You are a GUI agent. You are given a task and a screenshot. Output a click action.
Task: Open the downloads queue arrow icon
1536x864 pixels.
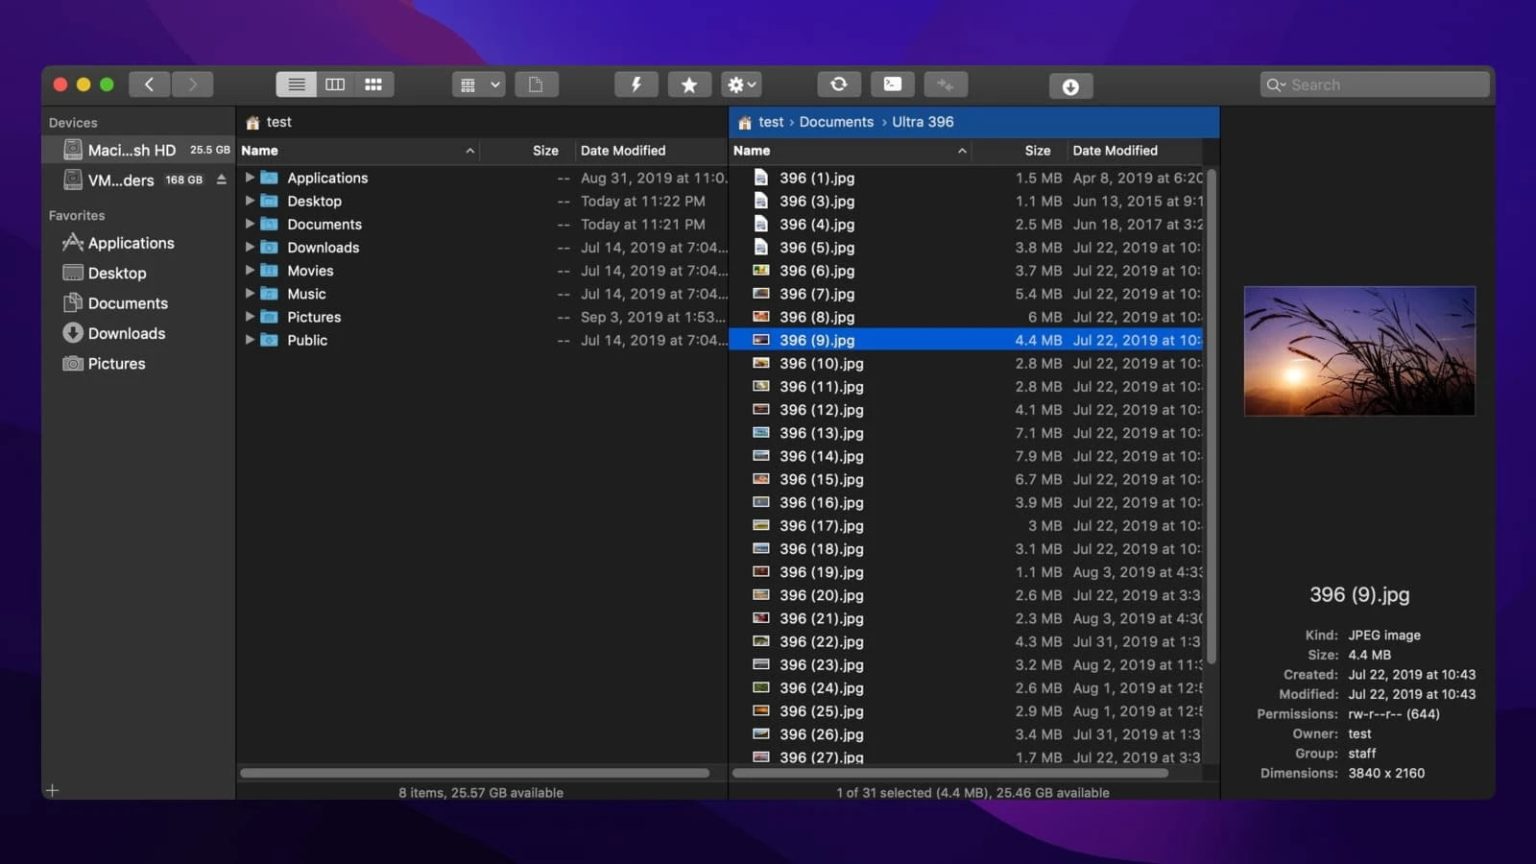click(1070, 86)
